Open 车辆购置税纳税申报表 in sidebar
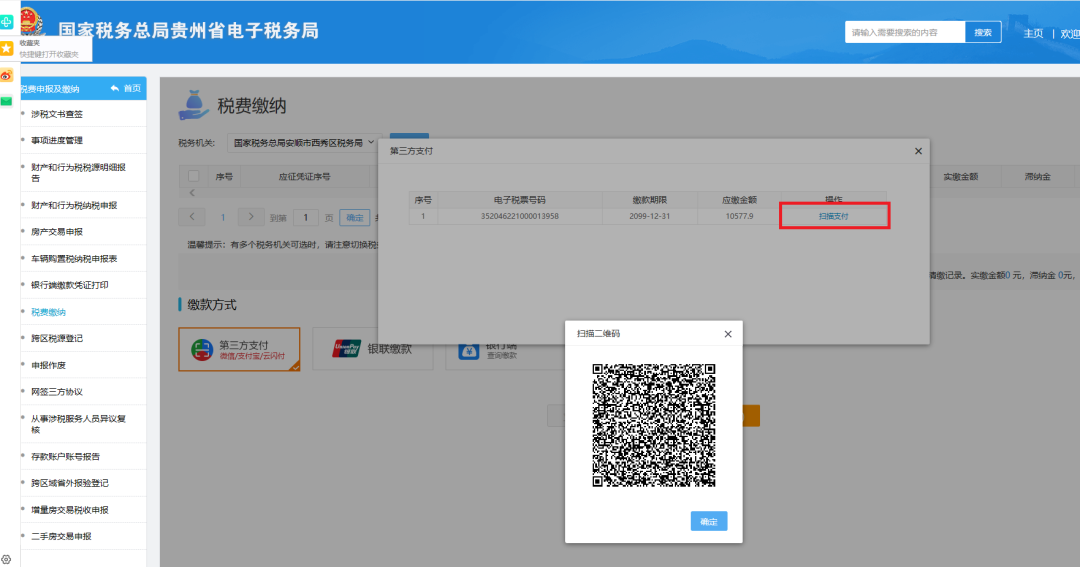Viewport: 1080px width, 567px height. coord(74,259)
